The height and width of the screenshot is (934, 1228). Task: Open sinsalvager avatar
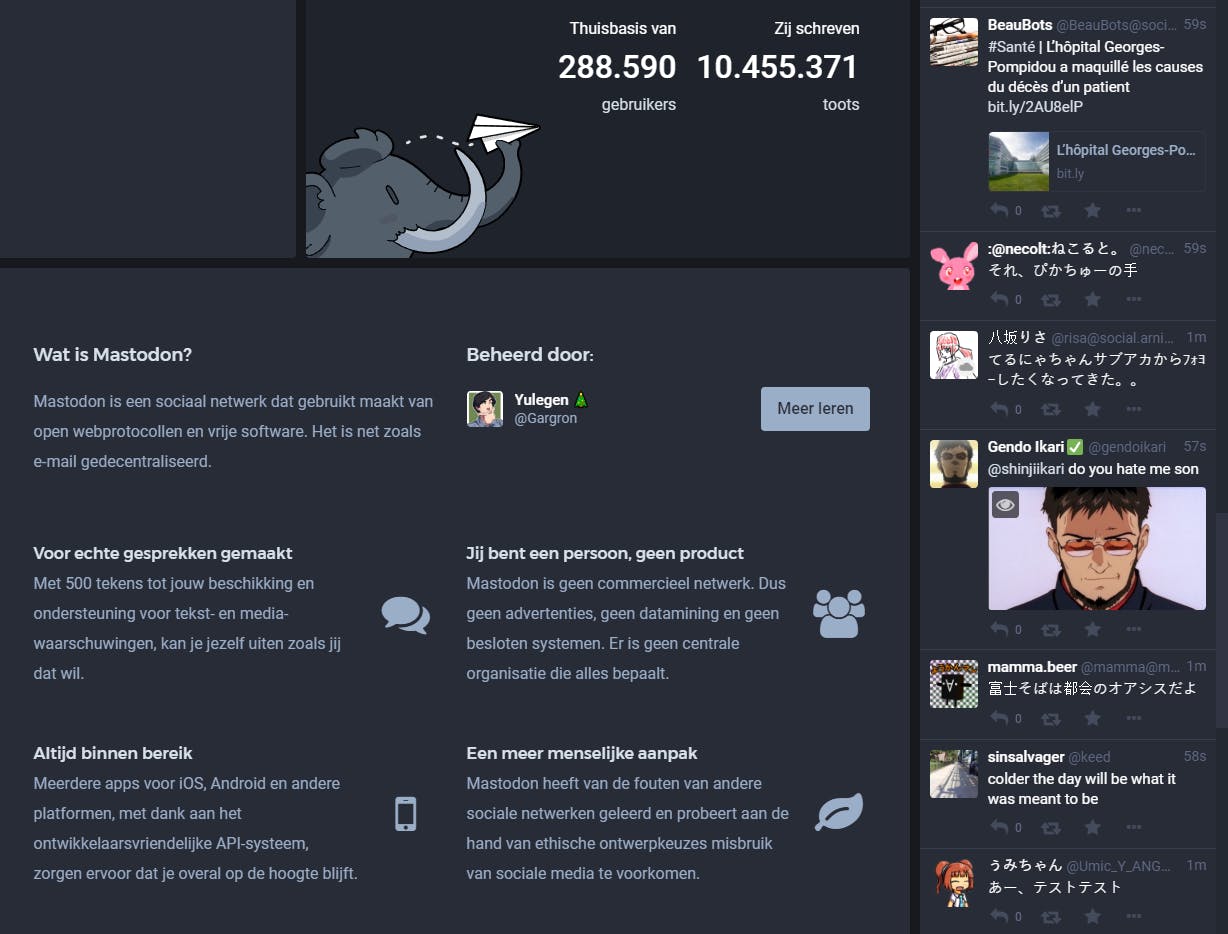954,774
